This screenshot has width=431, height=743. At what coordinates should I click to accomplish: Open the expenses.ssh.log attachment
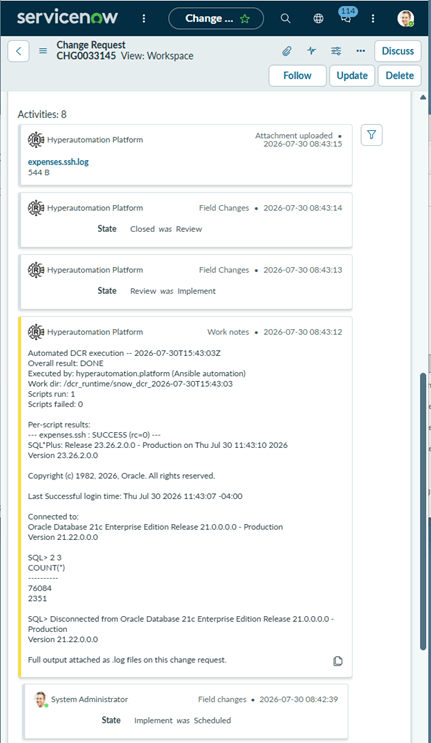pos(58,162)
